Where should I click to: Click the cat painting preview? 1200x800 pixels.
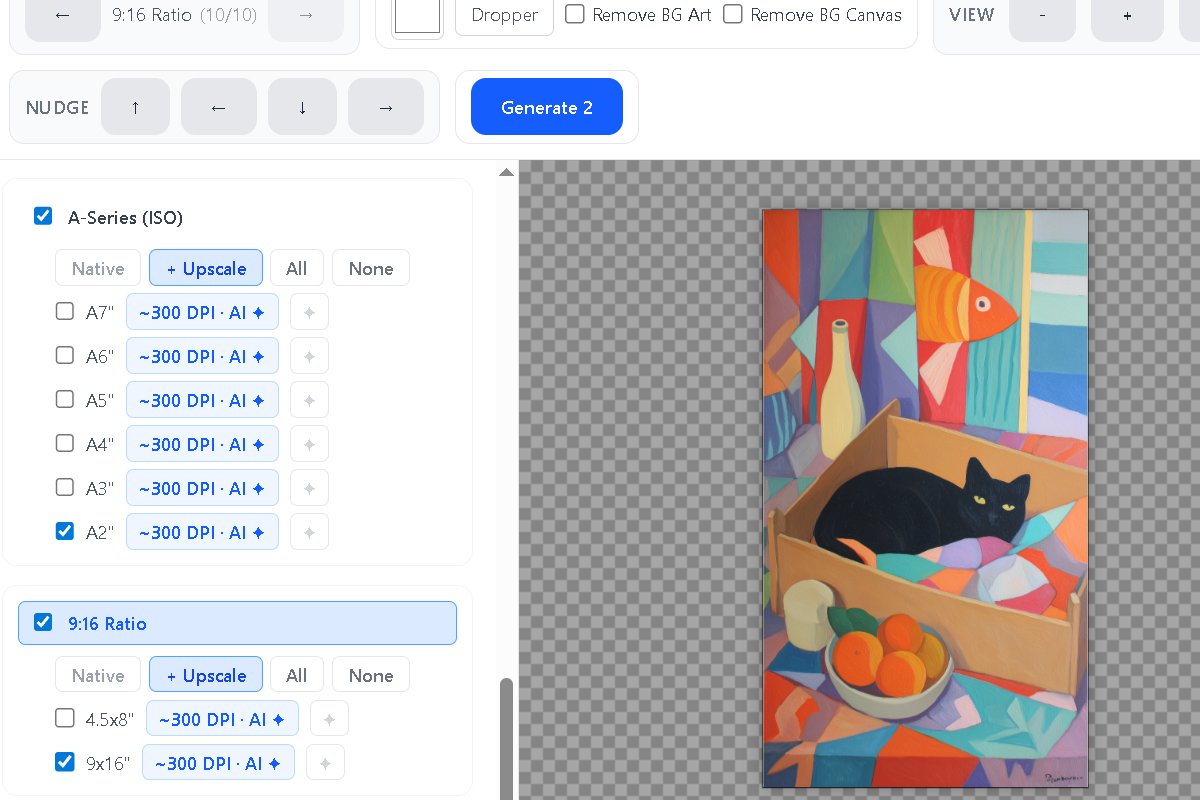(925, 497)
